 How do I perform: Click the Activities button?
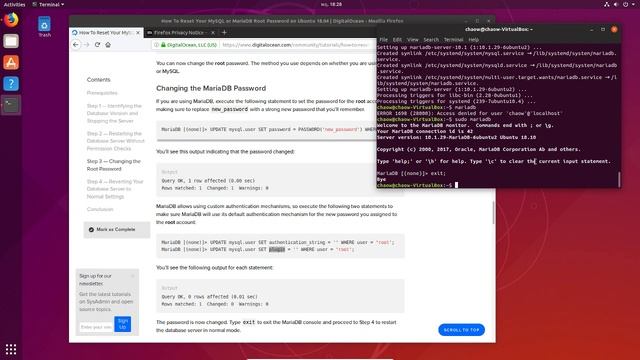[14, 4]
